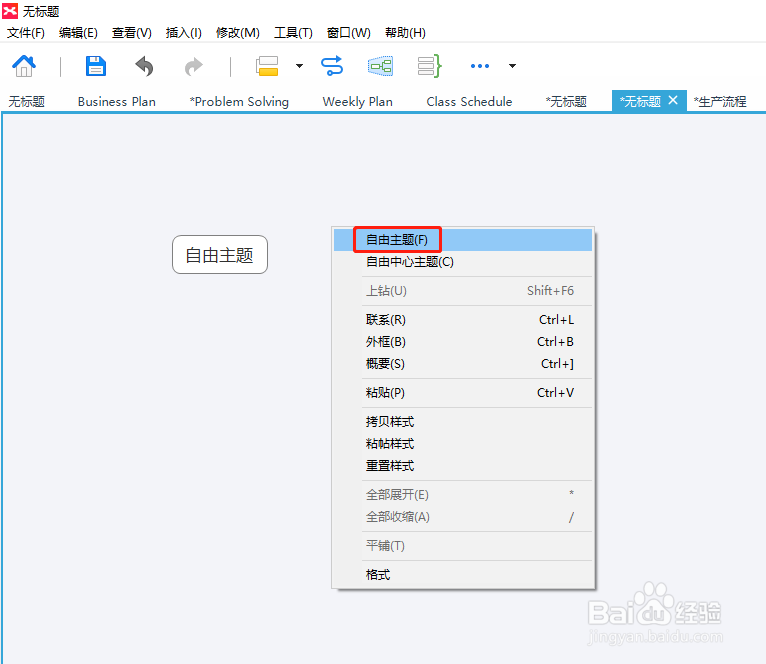This screenshot has width=766, height=664.
Task: Switch to the first 无标题 tab
Action: point(26,102)
